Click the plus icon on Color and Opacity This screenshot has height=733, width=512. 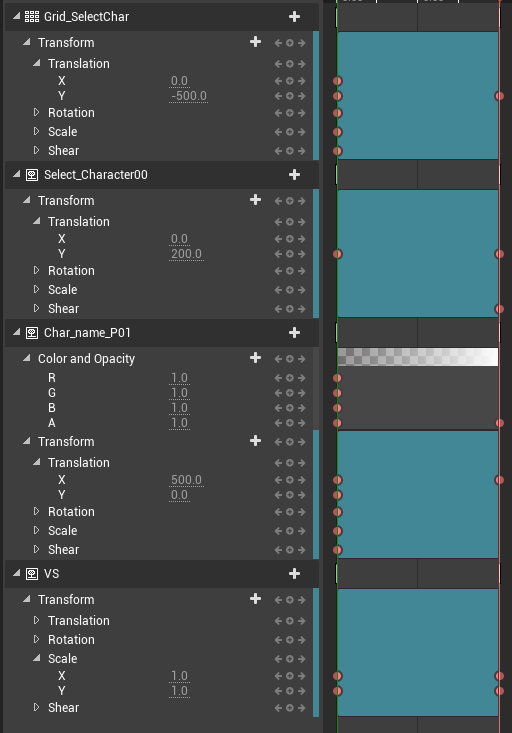255,358
